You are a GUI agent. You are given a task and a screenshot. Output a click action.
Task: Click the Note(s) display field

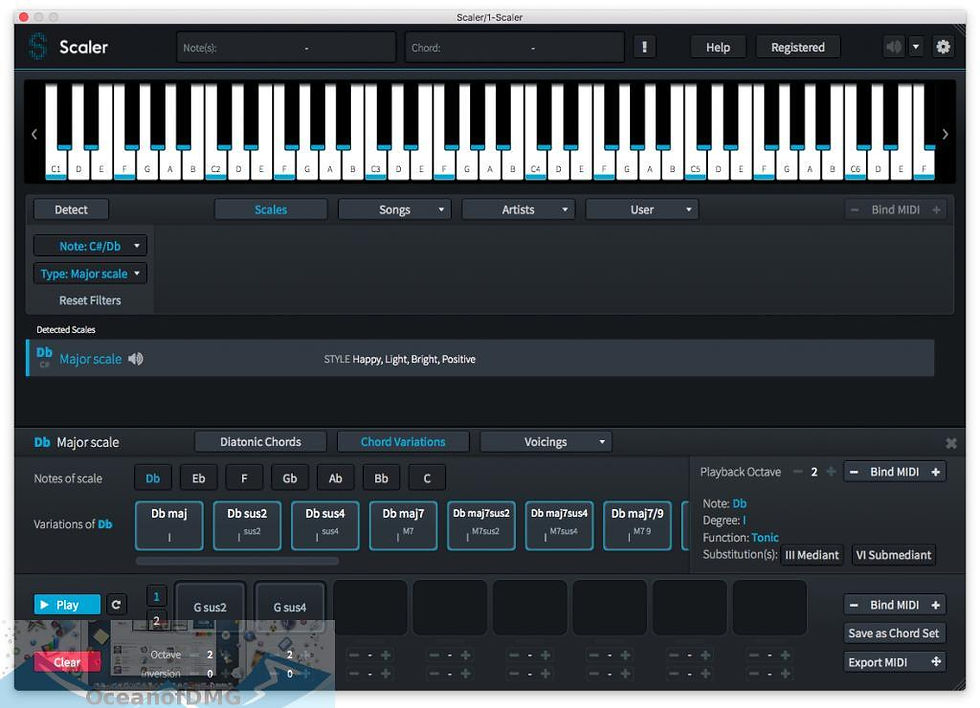tap(286, 47)
